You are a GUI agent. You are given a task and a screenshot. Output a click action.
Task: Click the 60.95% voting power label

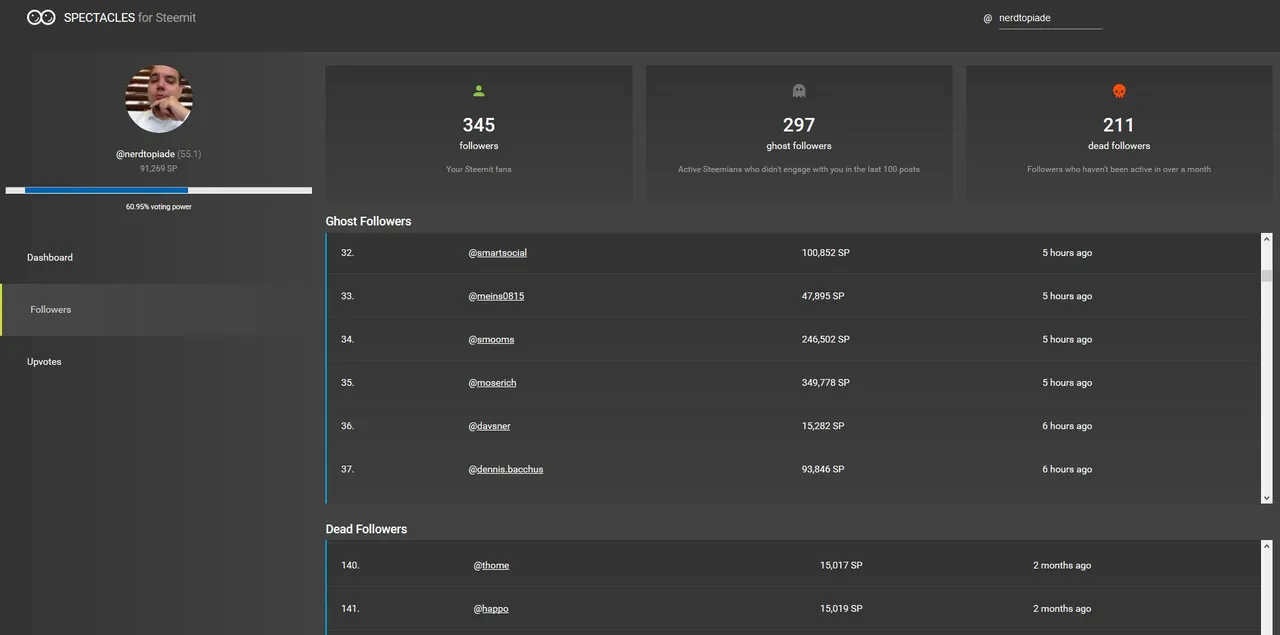click(x=158, y=207)
